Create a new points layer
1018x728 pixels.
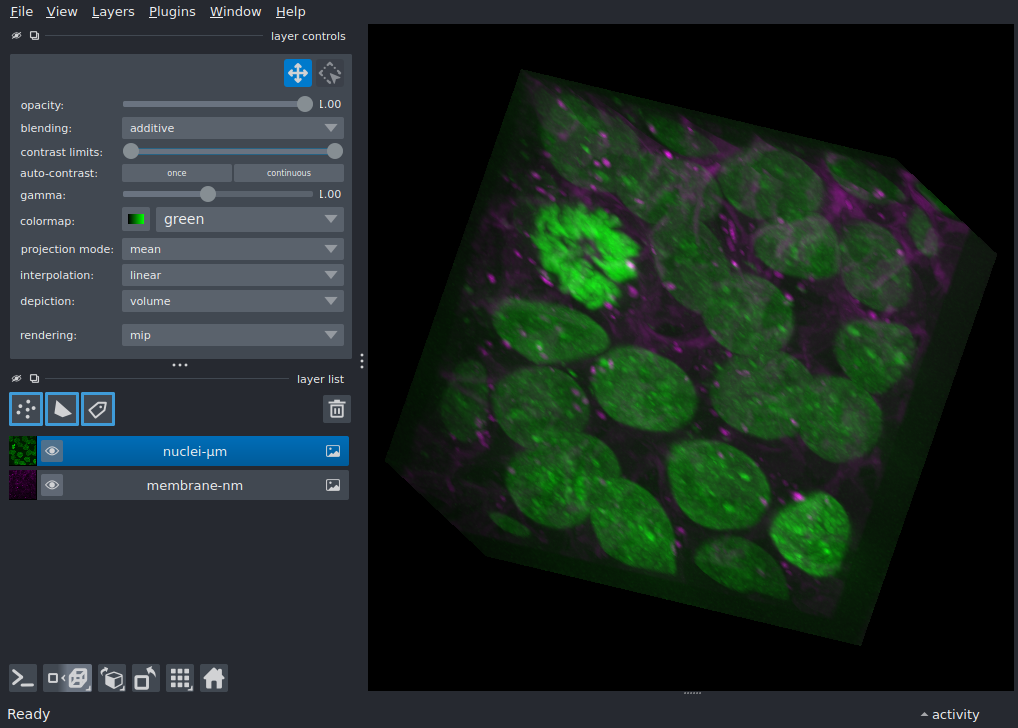(x=26, y=408)
